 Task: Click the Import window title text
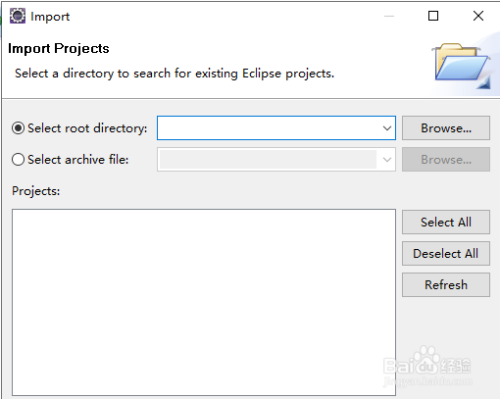pyautogui.click(x=50, y=17)
